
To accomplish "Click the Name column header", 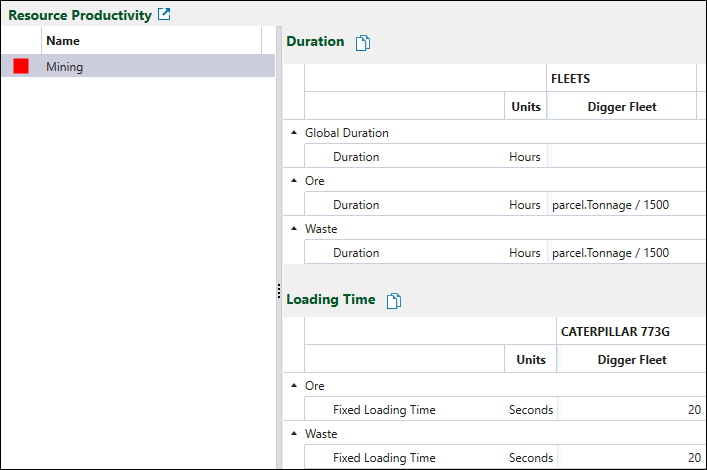I will pos(150,41).
